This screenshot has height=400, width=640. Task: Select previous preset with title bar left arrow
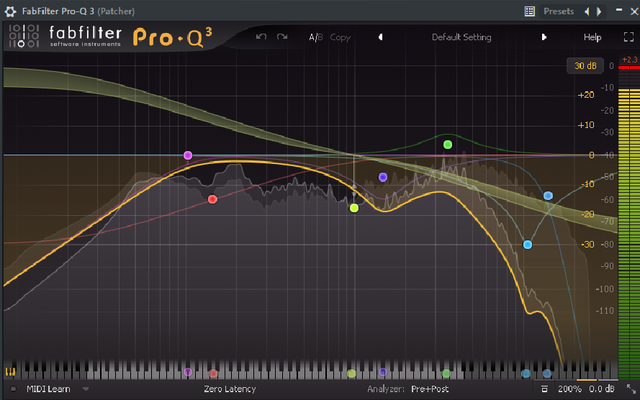tap(587, 11)
